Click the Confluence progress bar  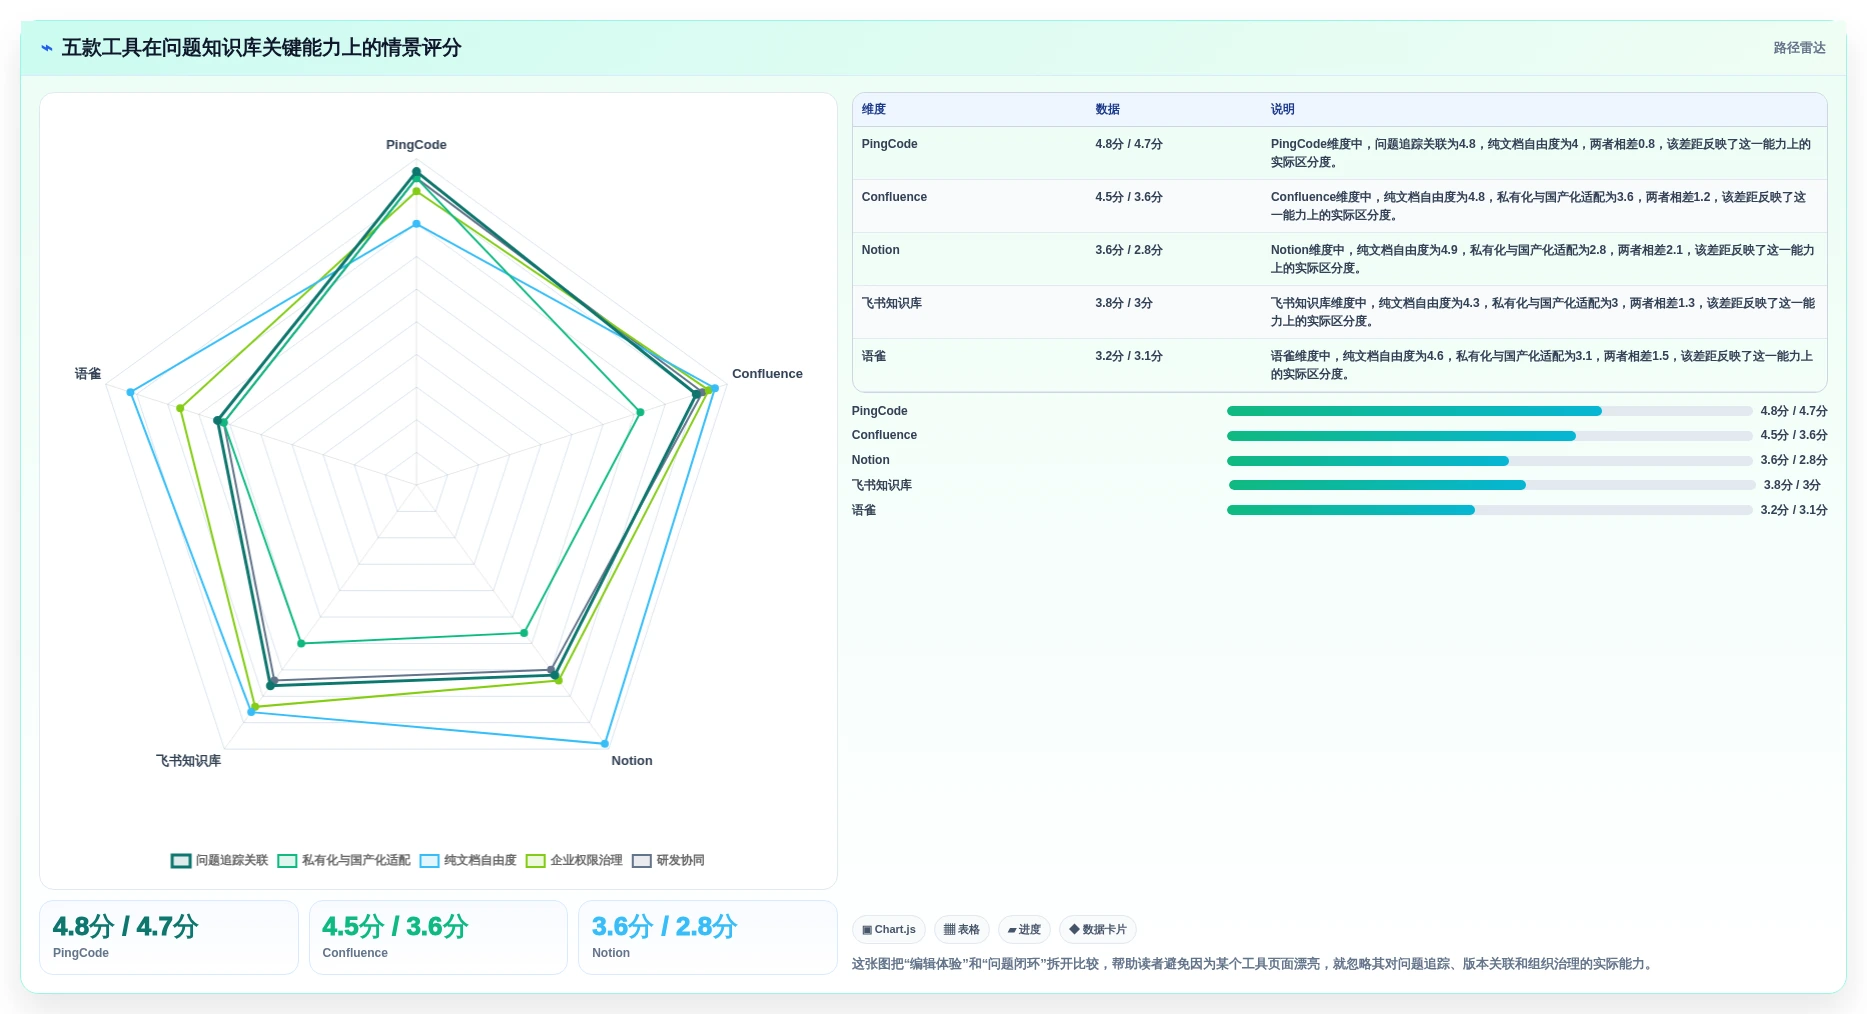(1489, 436)
